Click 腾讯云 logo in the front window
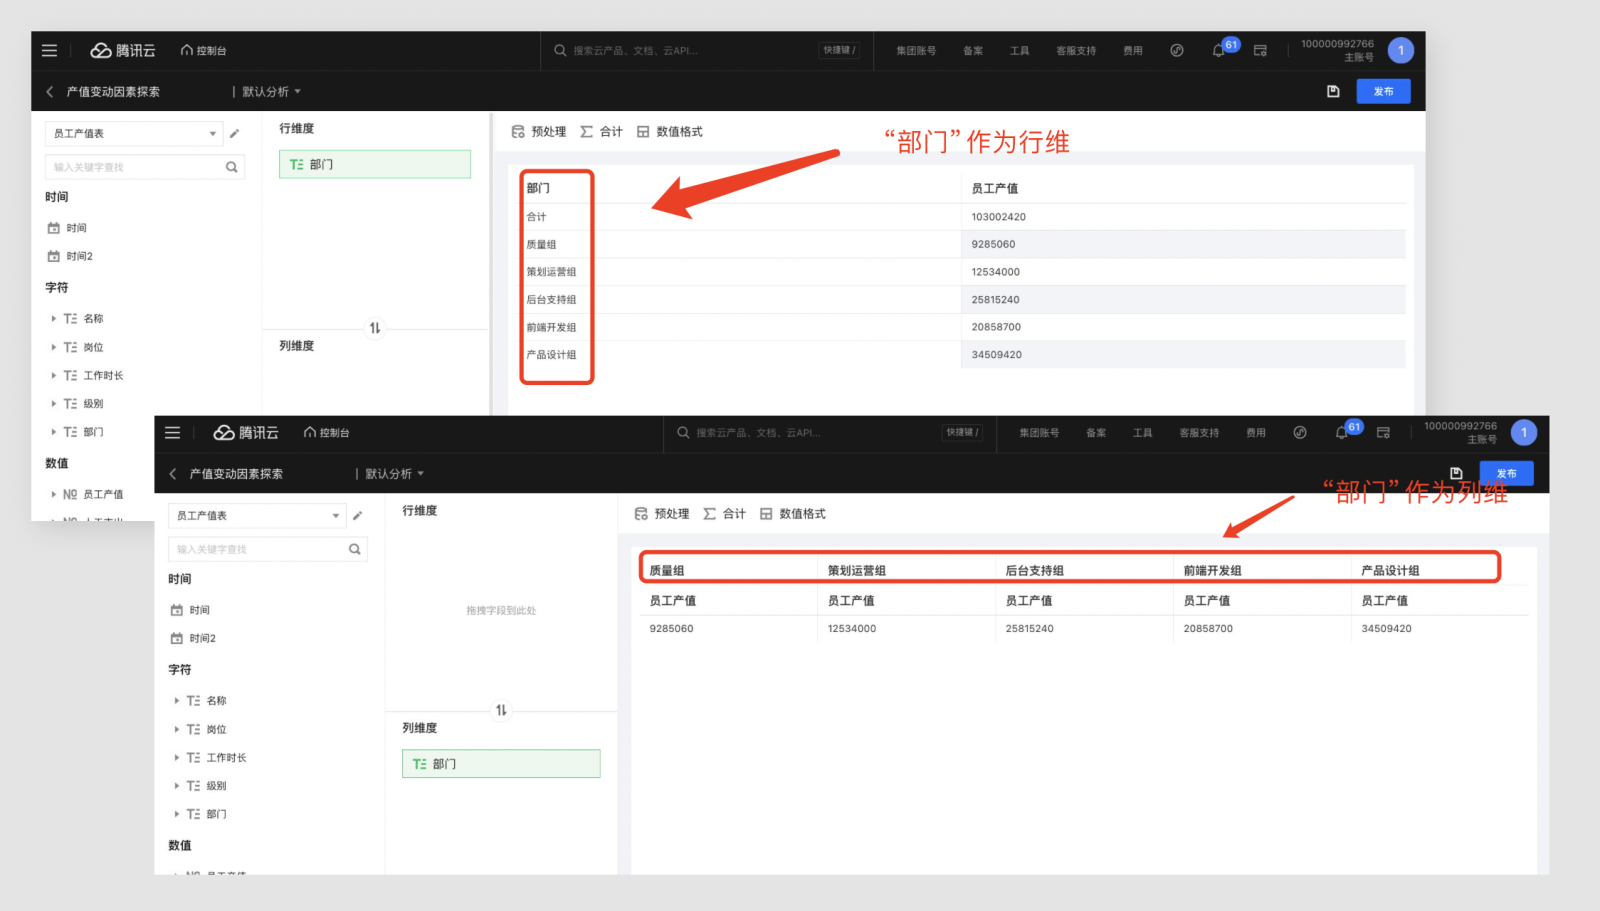 click(x=246, y=433)
